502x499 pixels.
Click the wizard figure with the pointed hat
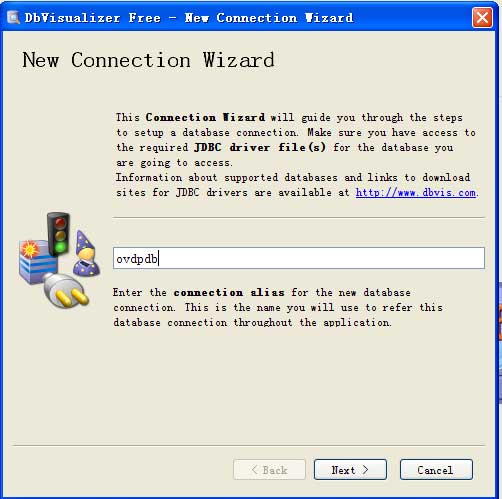pyautogui.click(x=86, y=253)
